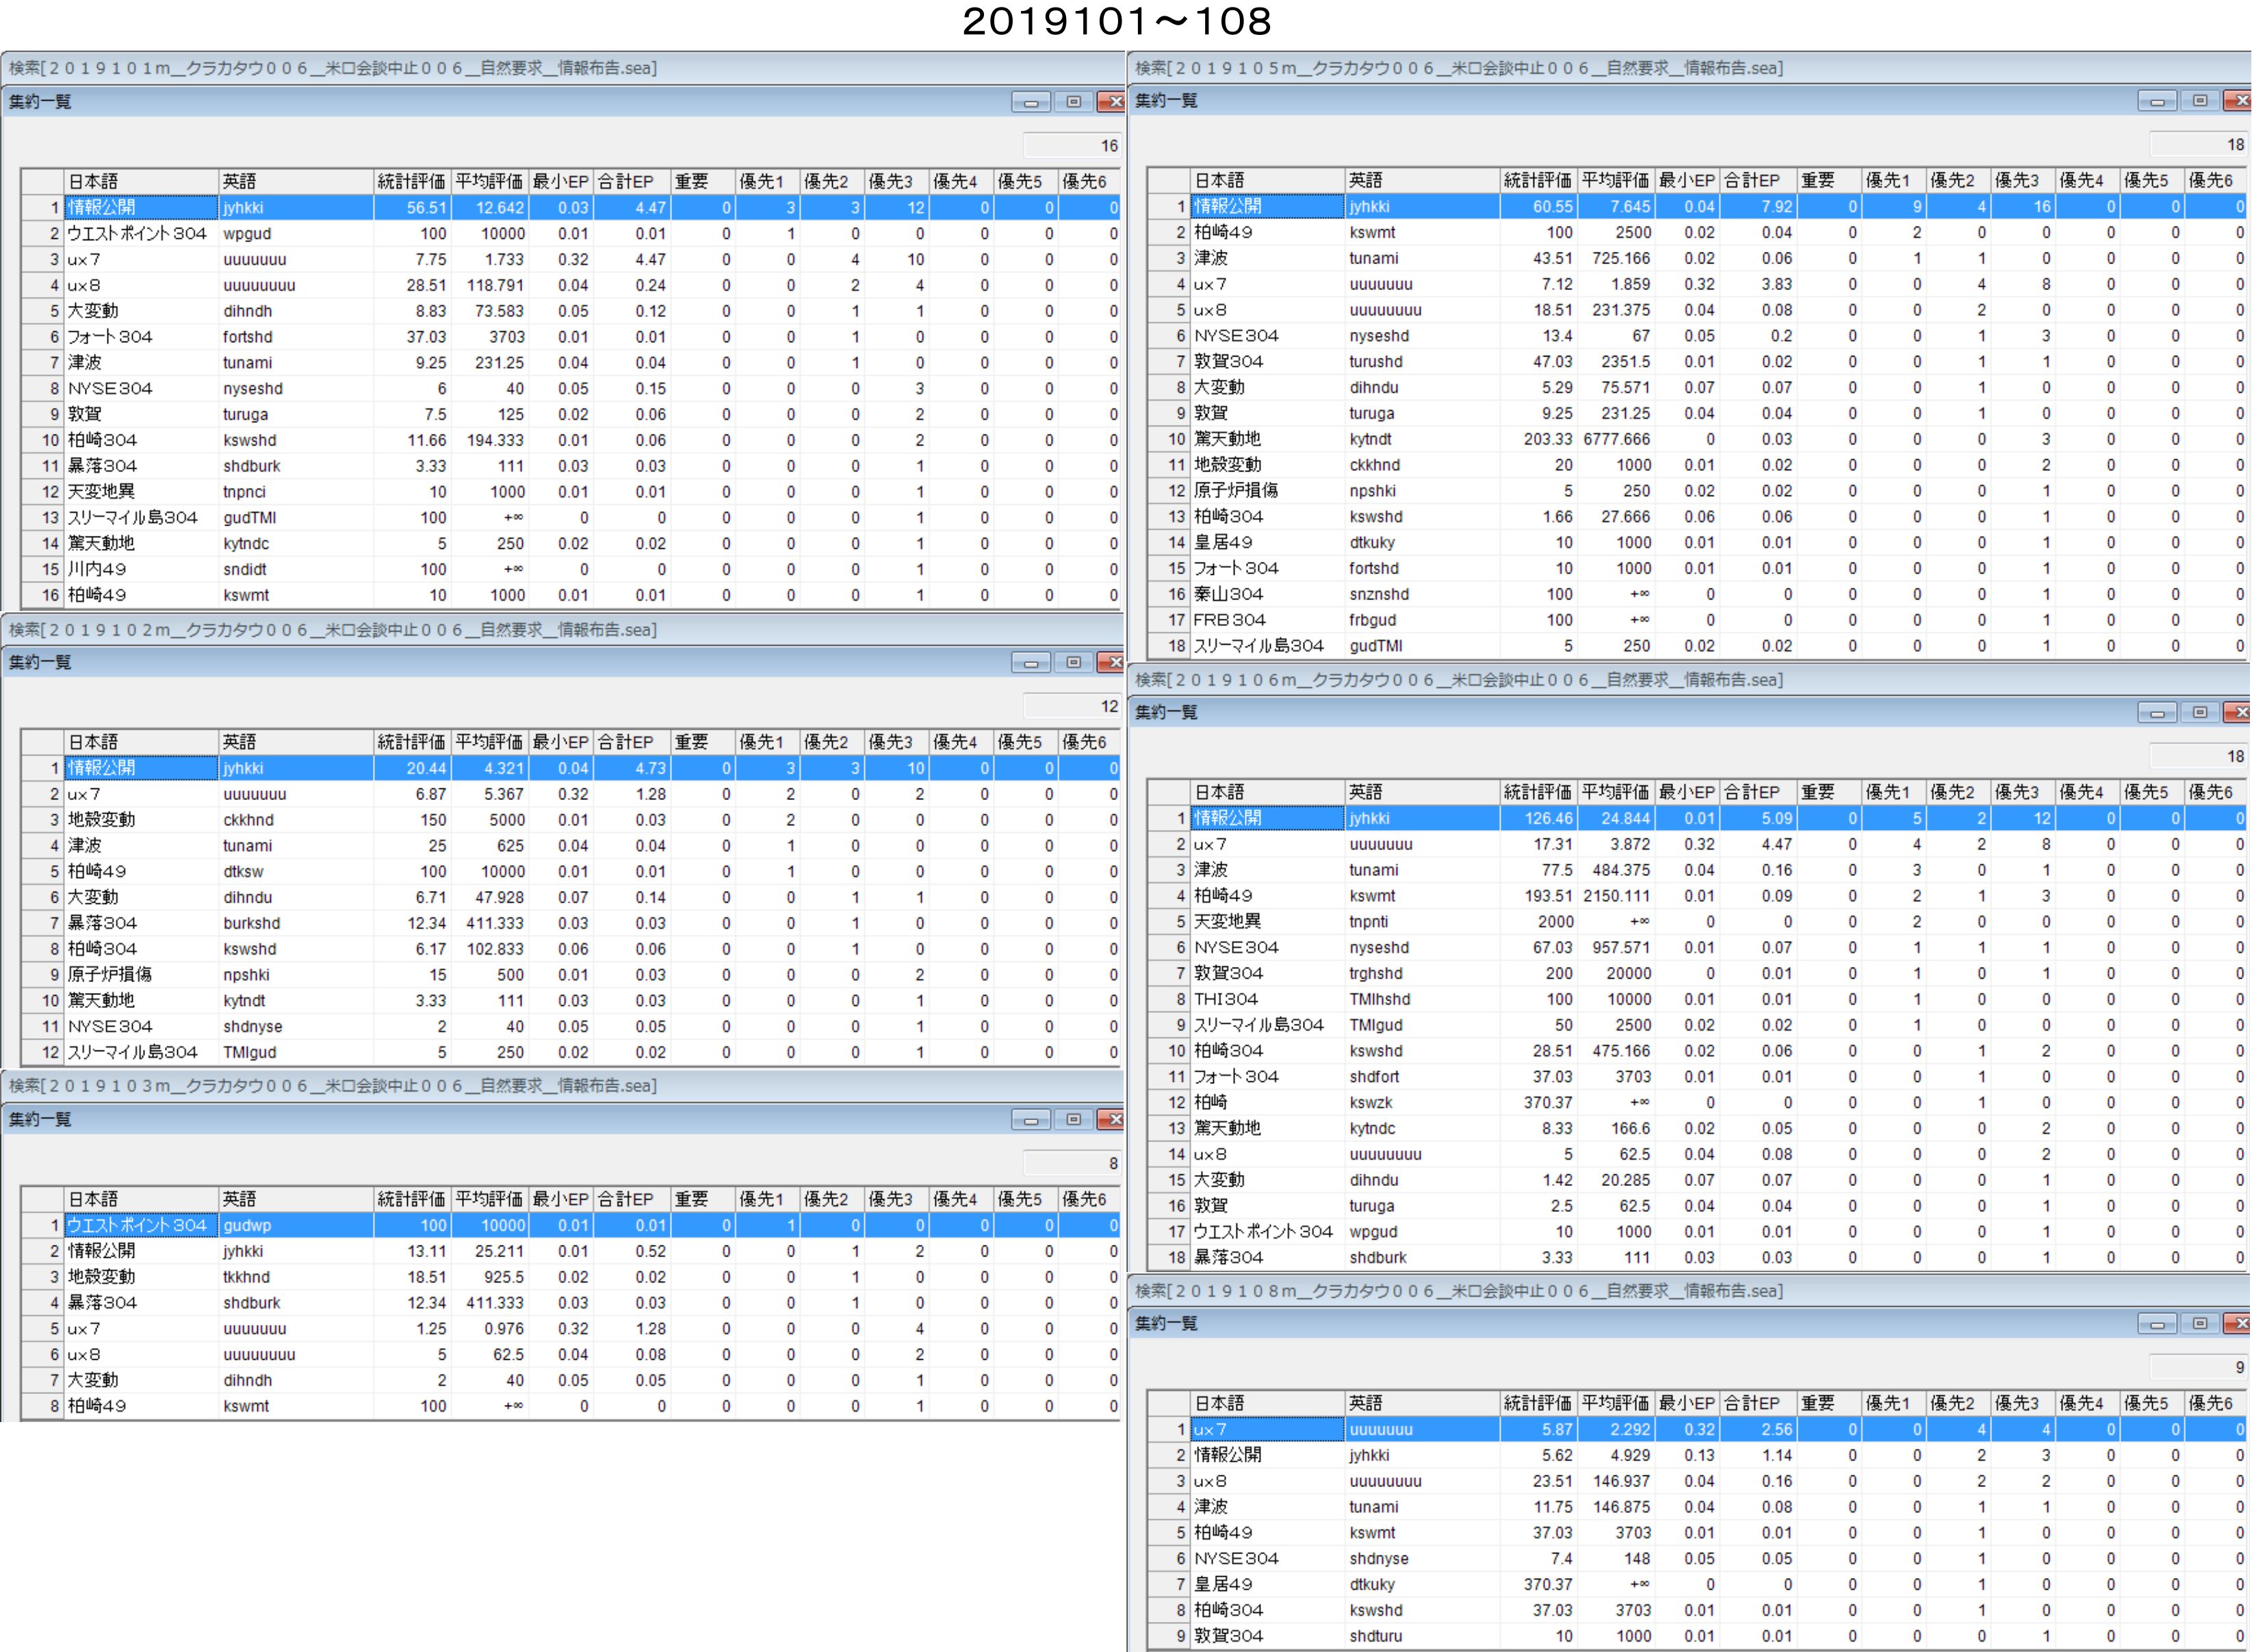Select the 天変地異 row in 2019106m window

click(x=1698, y=922)
